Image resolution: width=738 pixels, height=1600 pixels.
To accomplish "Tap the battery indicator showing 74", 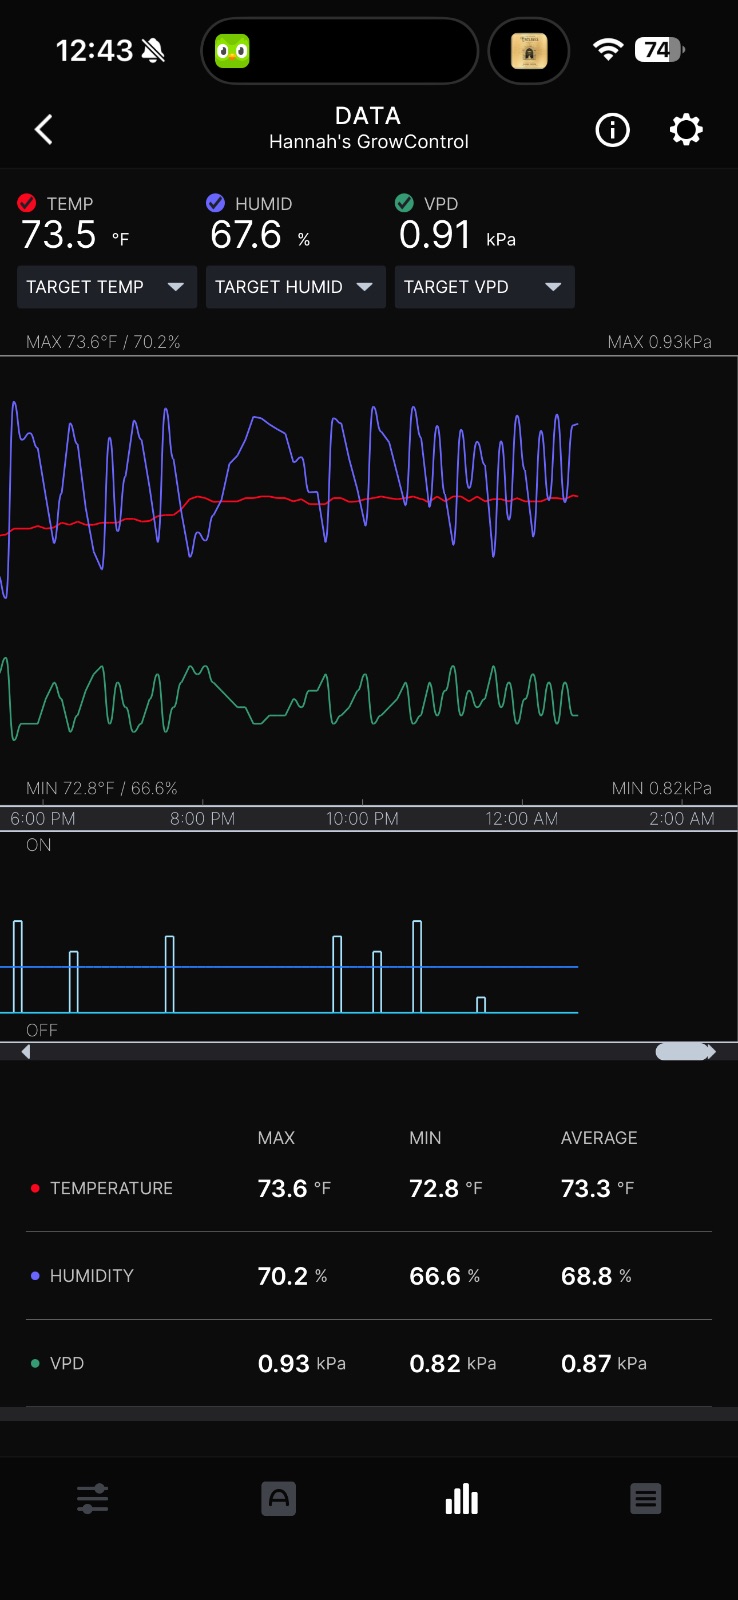I will click(x=660, y=49).
